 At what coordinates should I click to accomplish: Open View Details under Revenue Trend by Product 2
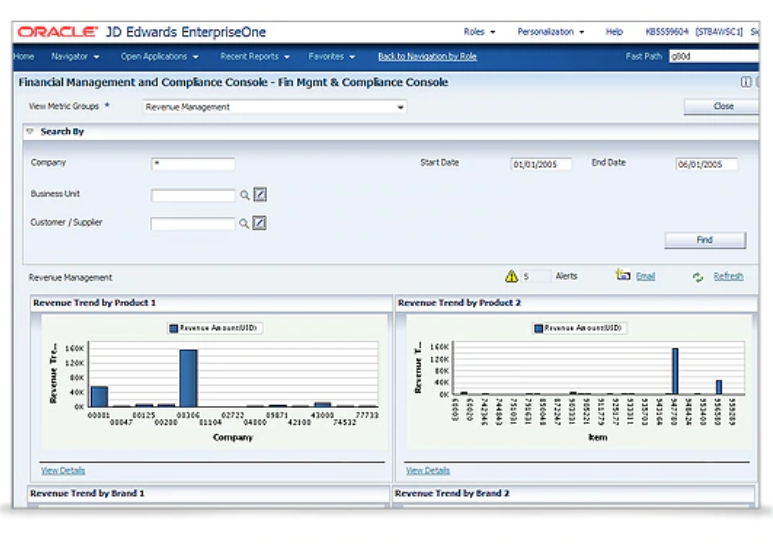click(x=428, y=471)
